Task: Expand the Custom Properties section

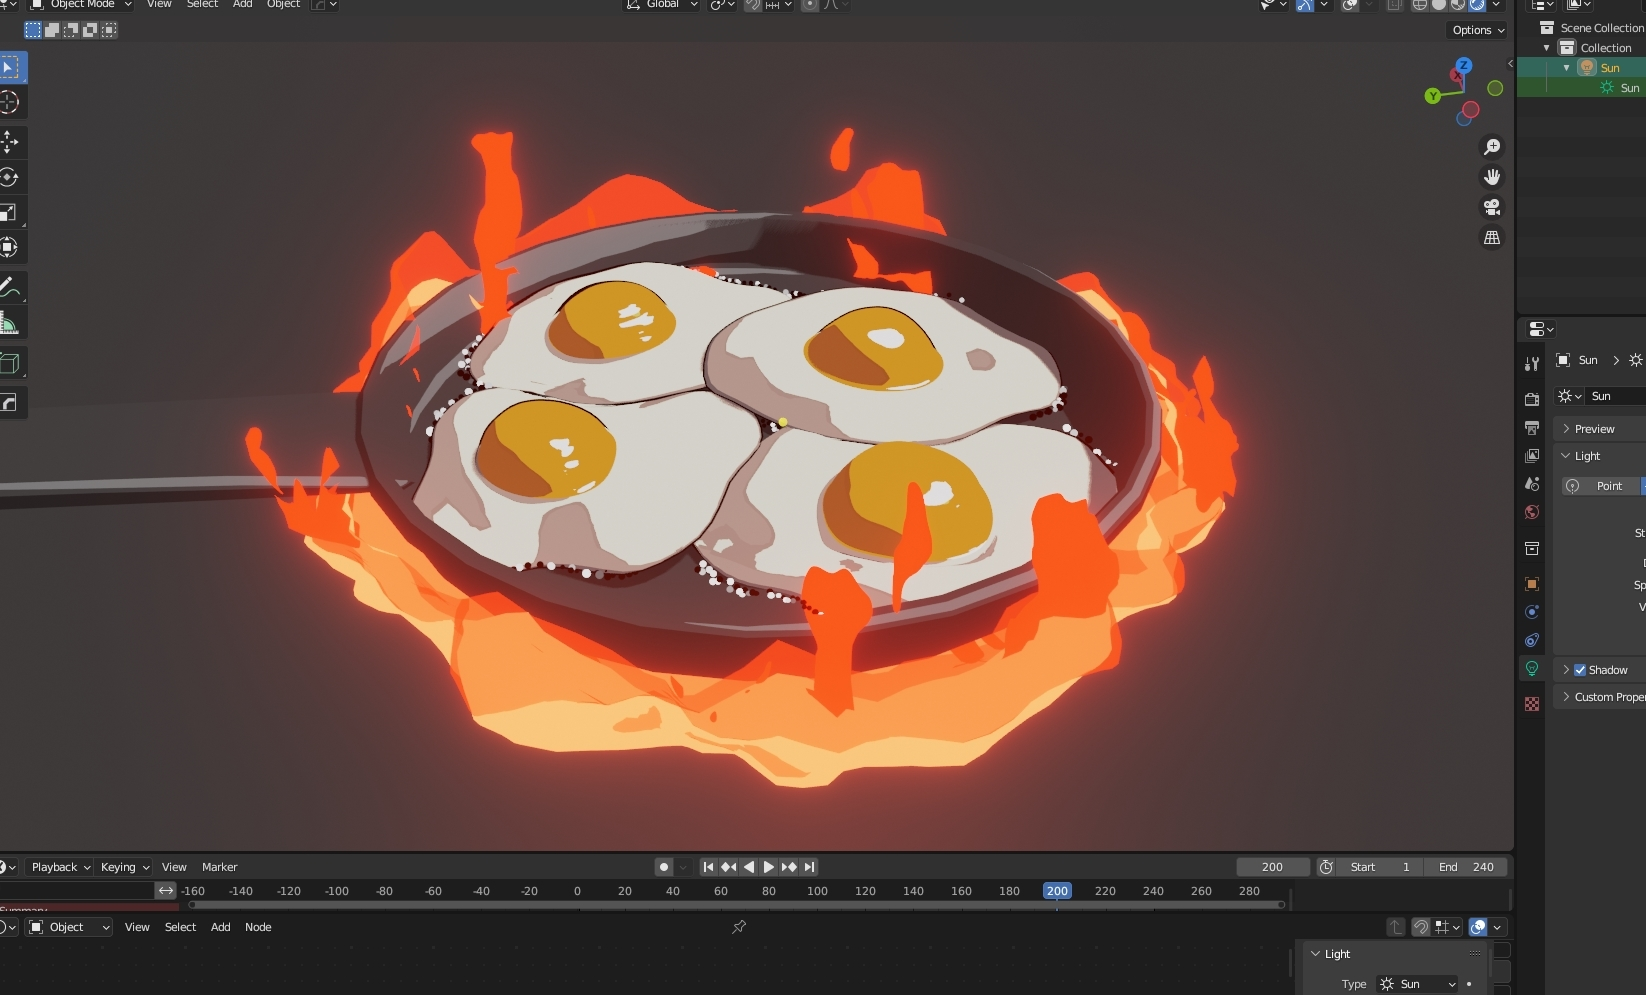Action: tap(1601, 696)
